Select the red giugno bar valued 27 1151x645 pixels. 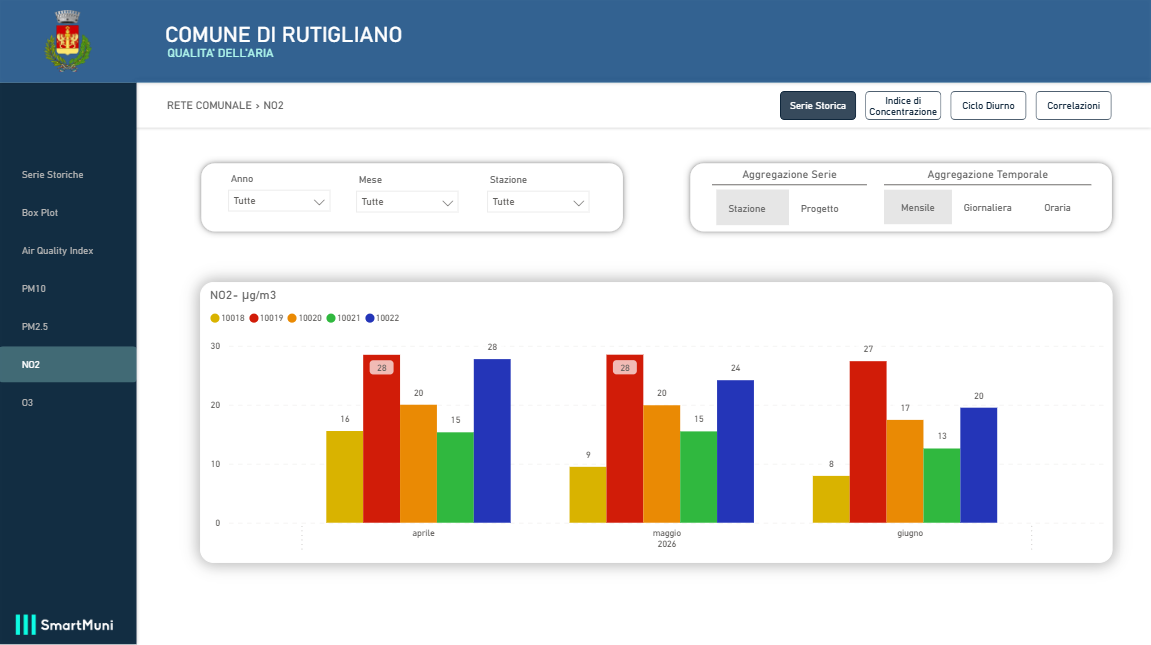[868, 442]
